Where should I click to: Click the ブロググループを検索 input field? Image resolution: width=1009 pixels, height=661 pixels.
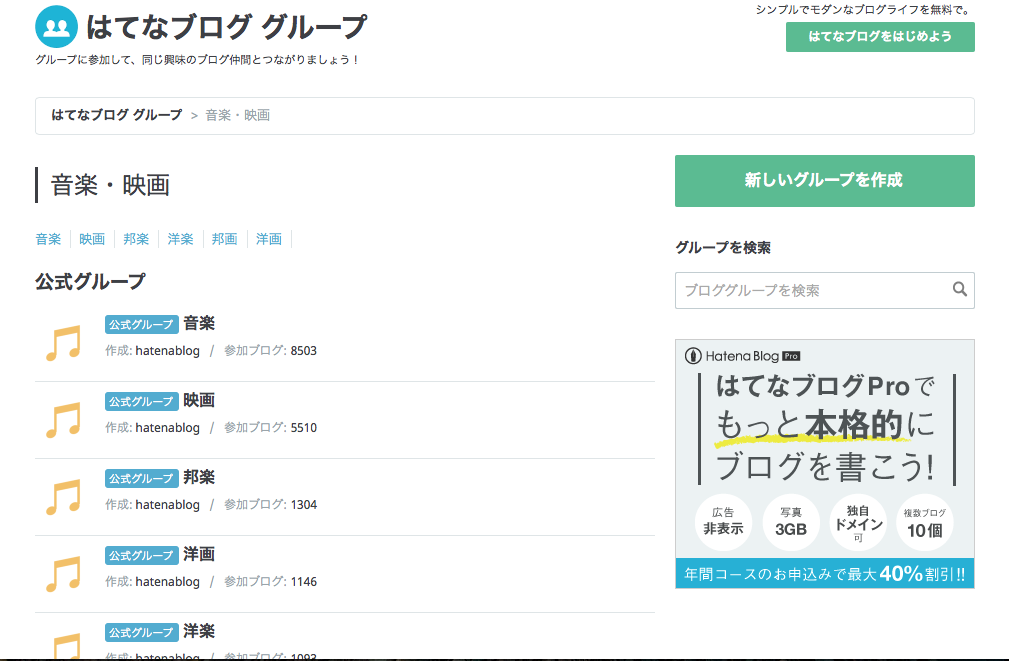click(x=824, y=290)
